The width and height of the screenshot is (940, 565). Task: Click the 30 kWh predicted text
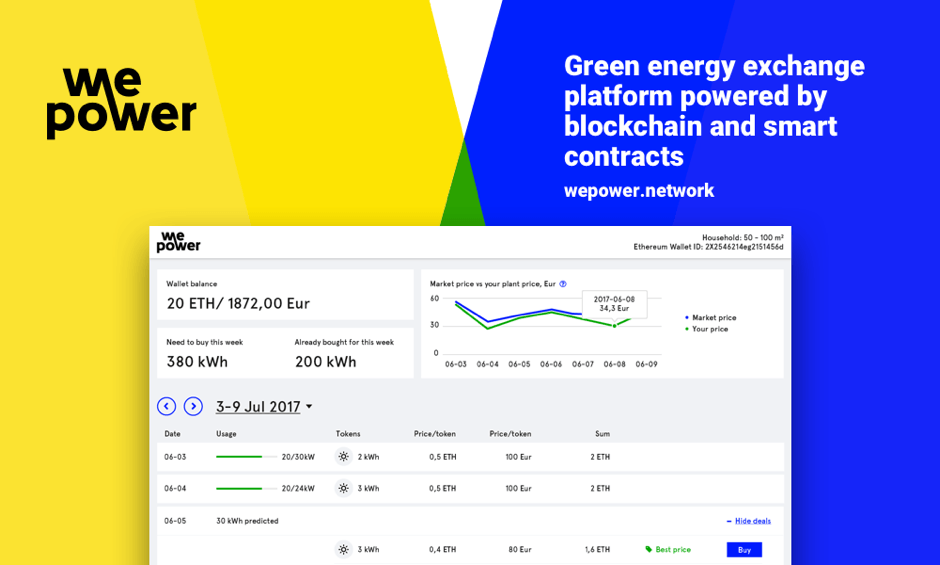(x=247, y=521)
